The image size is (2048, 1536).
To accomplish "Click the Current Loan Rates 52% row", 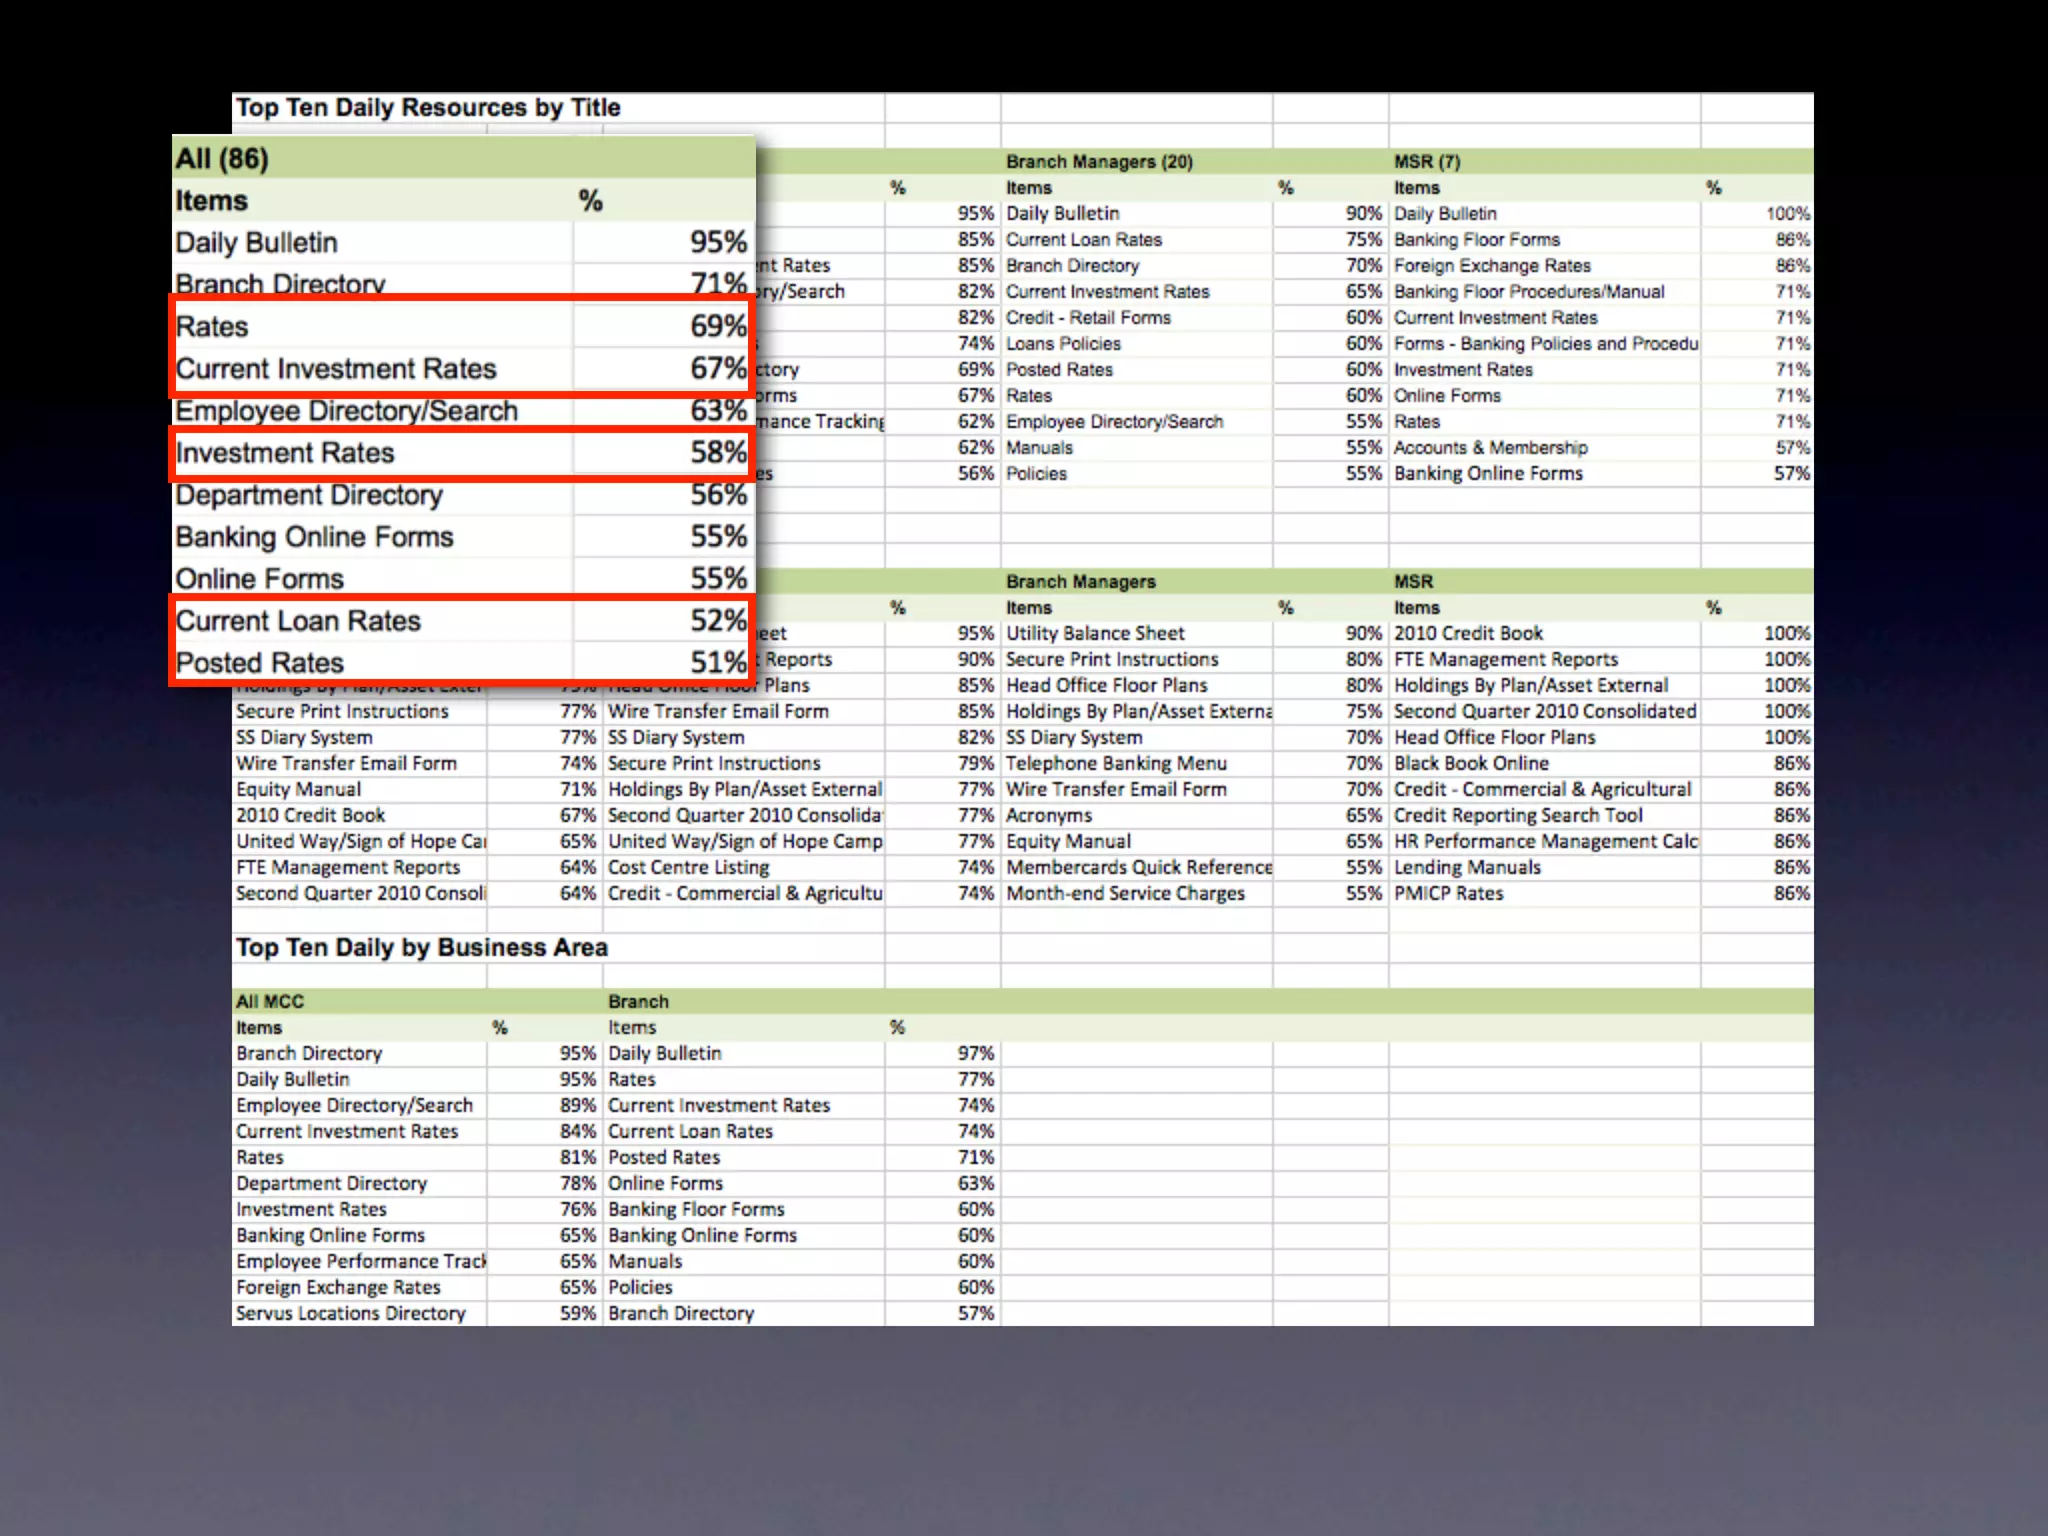I will [298, 621].
